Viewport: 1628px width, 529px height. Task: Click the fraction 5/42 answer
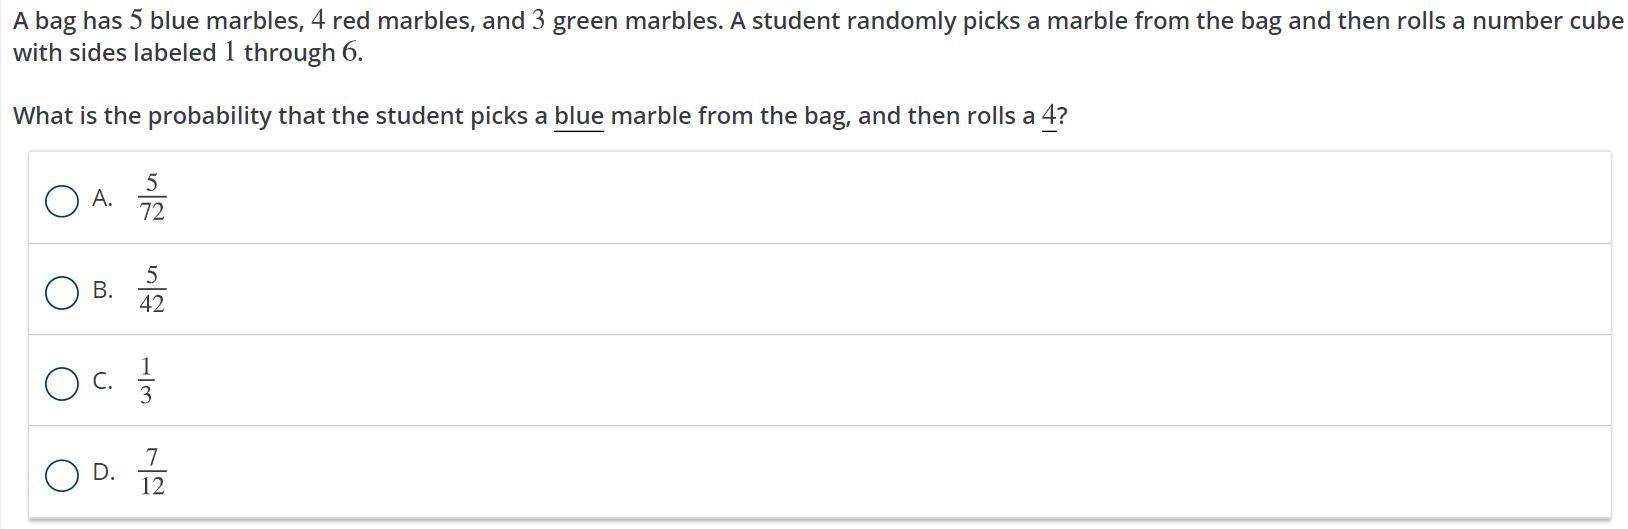[152, 289]
